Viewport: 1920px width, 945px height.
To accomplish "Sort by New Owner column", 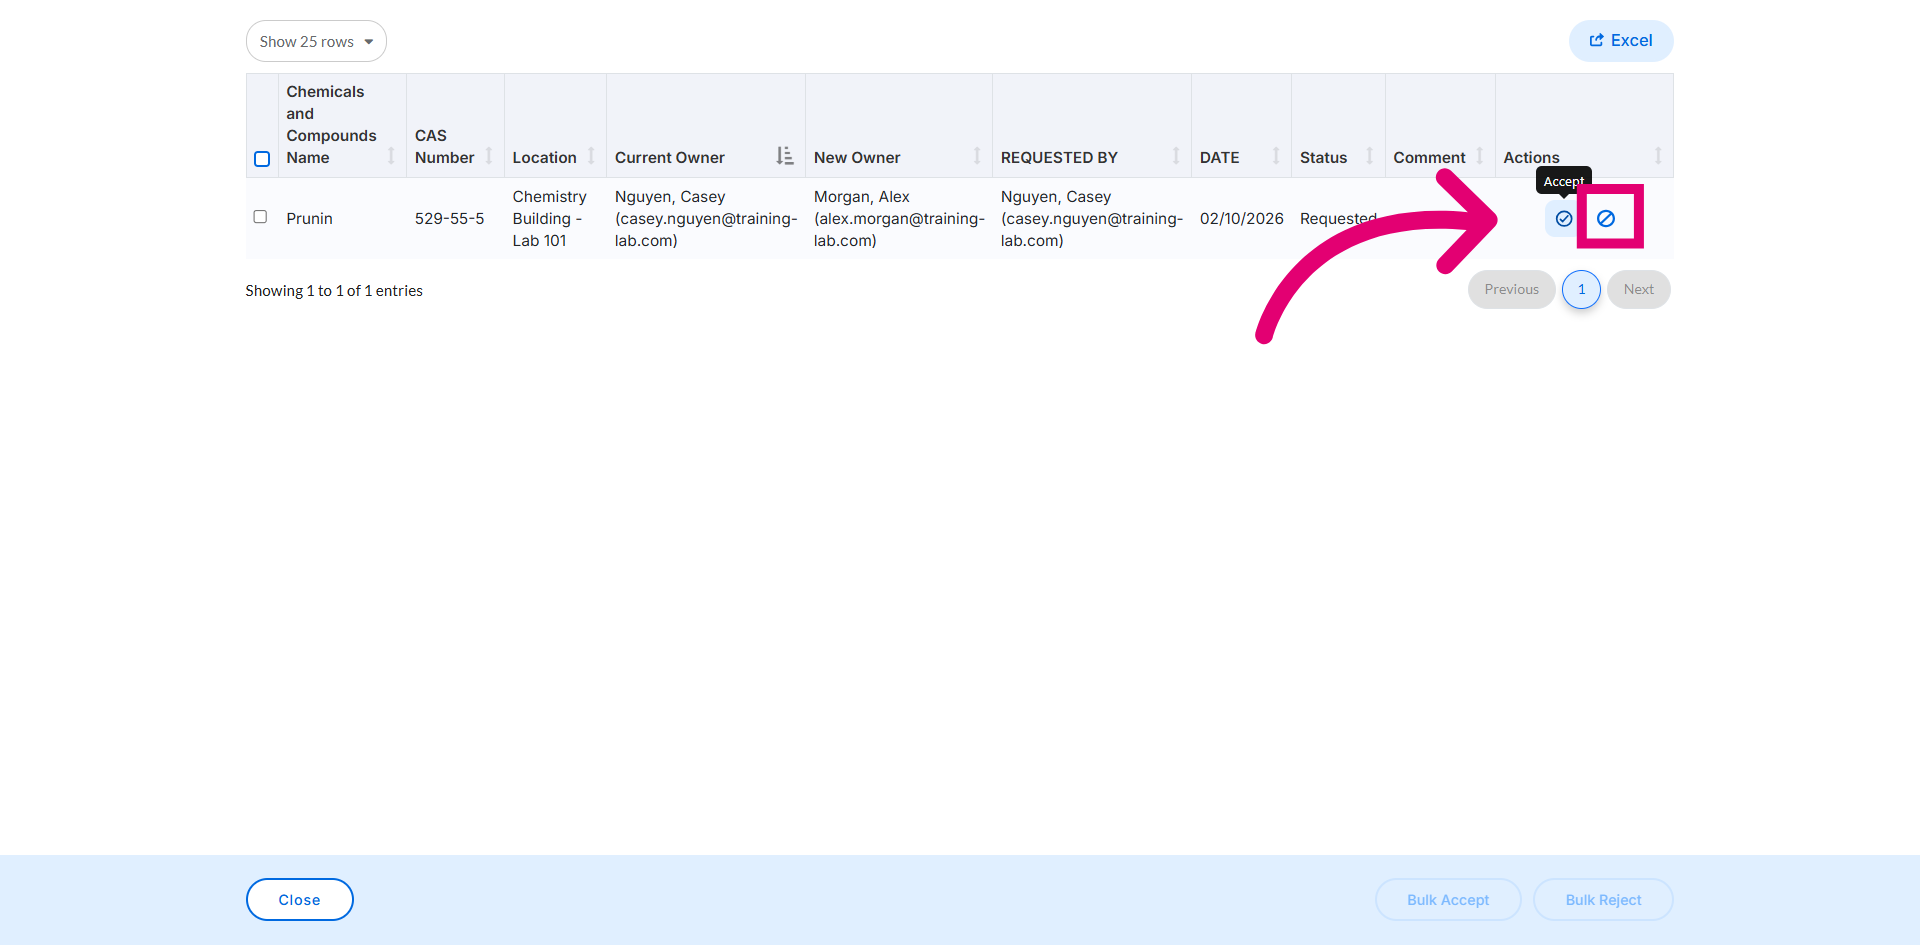I will pyautogui.click(x=899, y=125).
